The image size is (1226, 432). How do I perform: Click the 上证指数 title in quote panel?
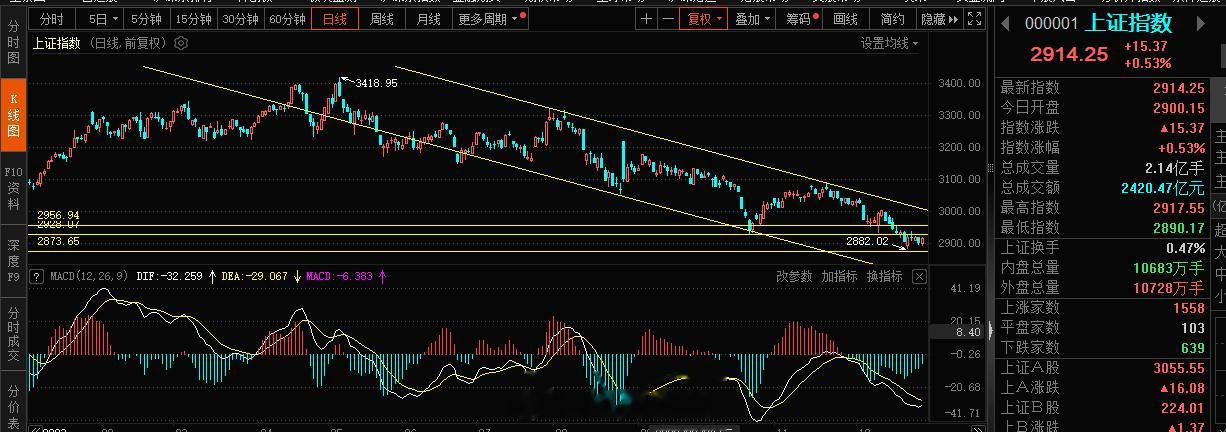coord(1128,23)
